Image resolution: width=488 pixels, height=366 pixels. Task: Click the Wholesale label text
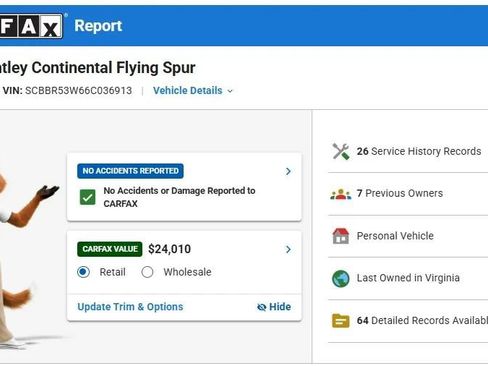[x=187, y=272]
